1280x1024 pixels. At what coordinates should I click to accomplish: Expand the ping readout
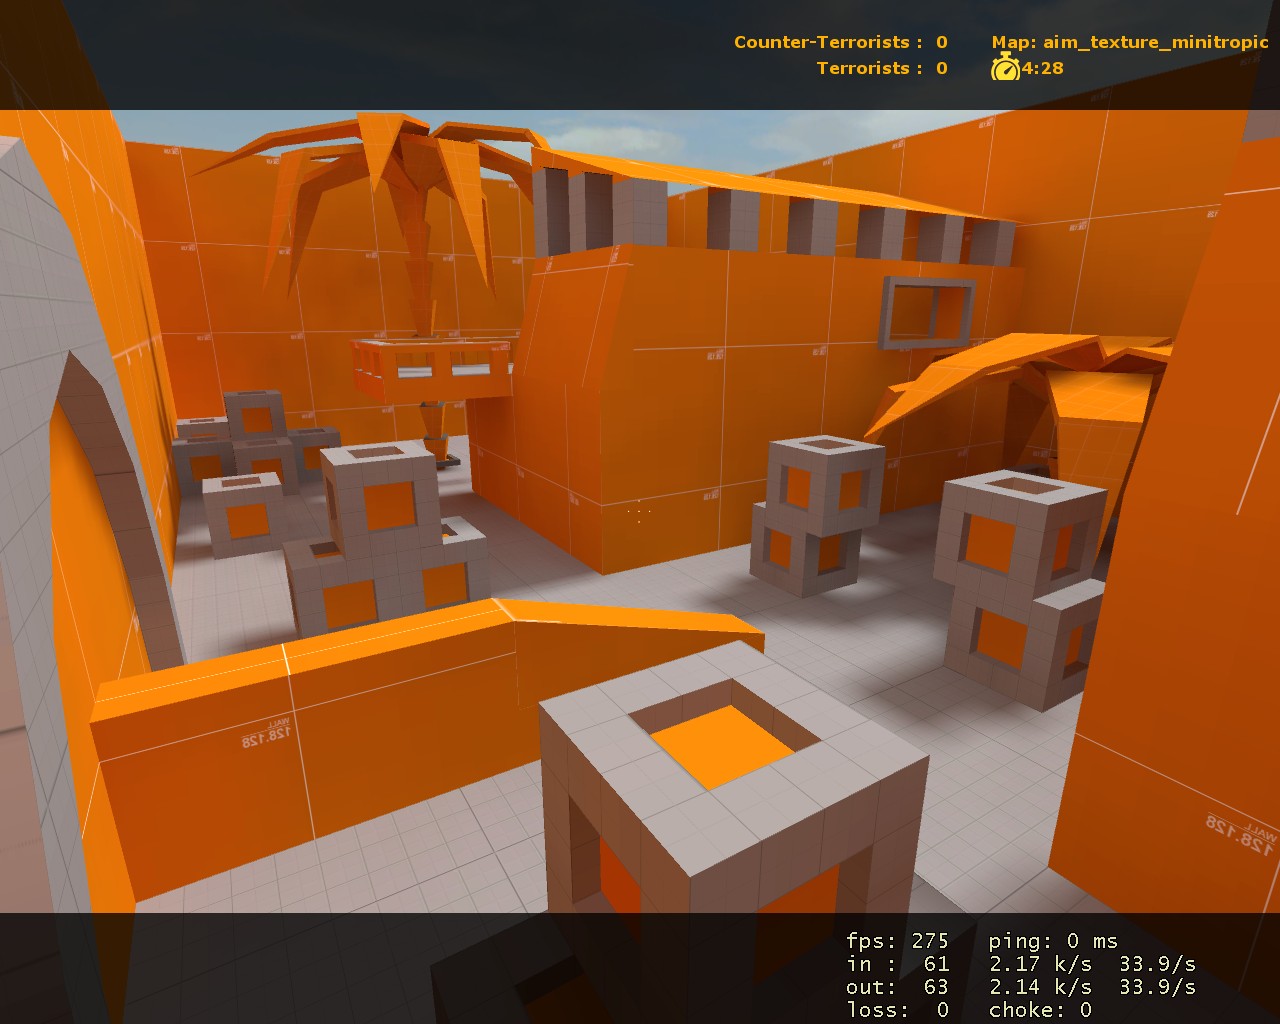1053,940
